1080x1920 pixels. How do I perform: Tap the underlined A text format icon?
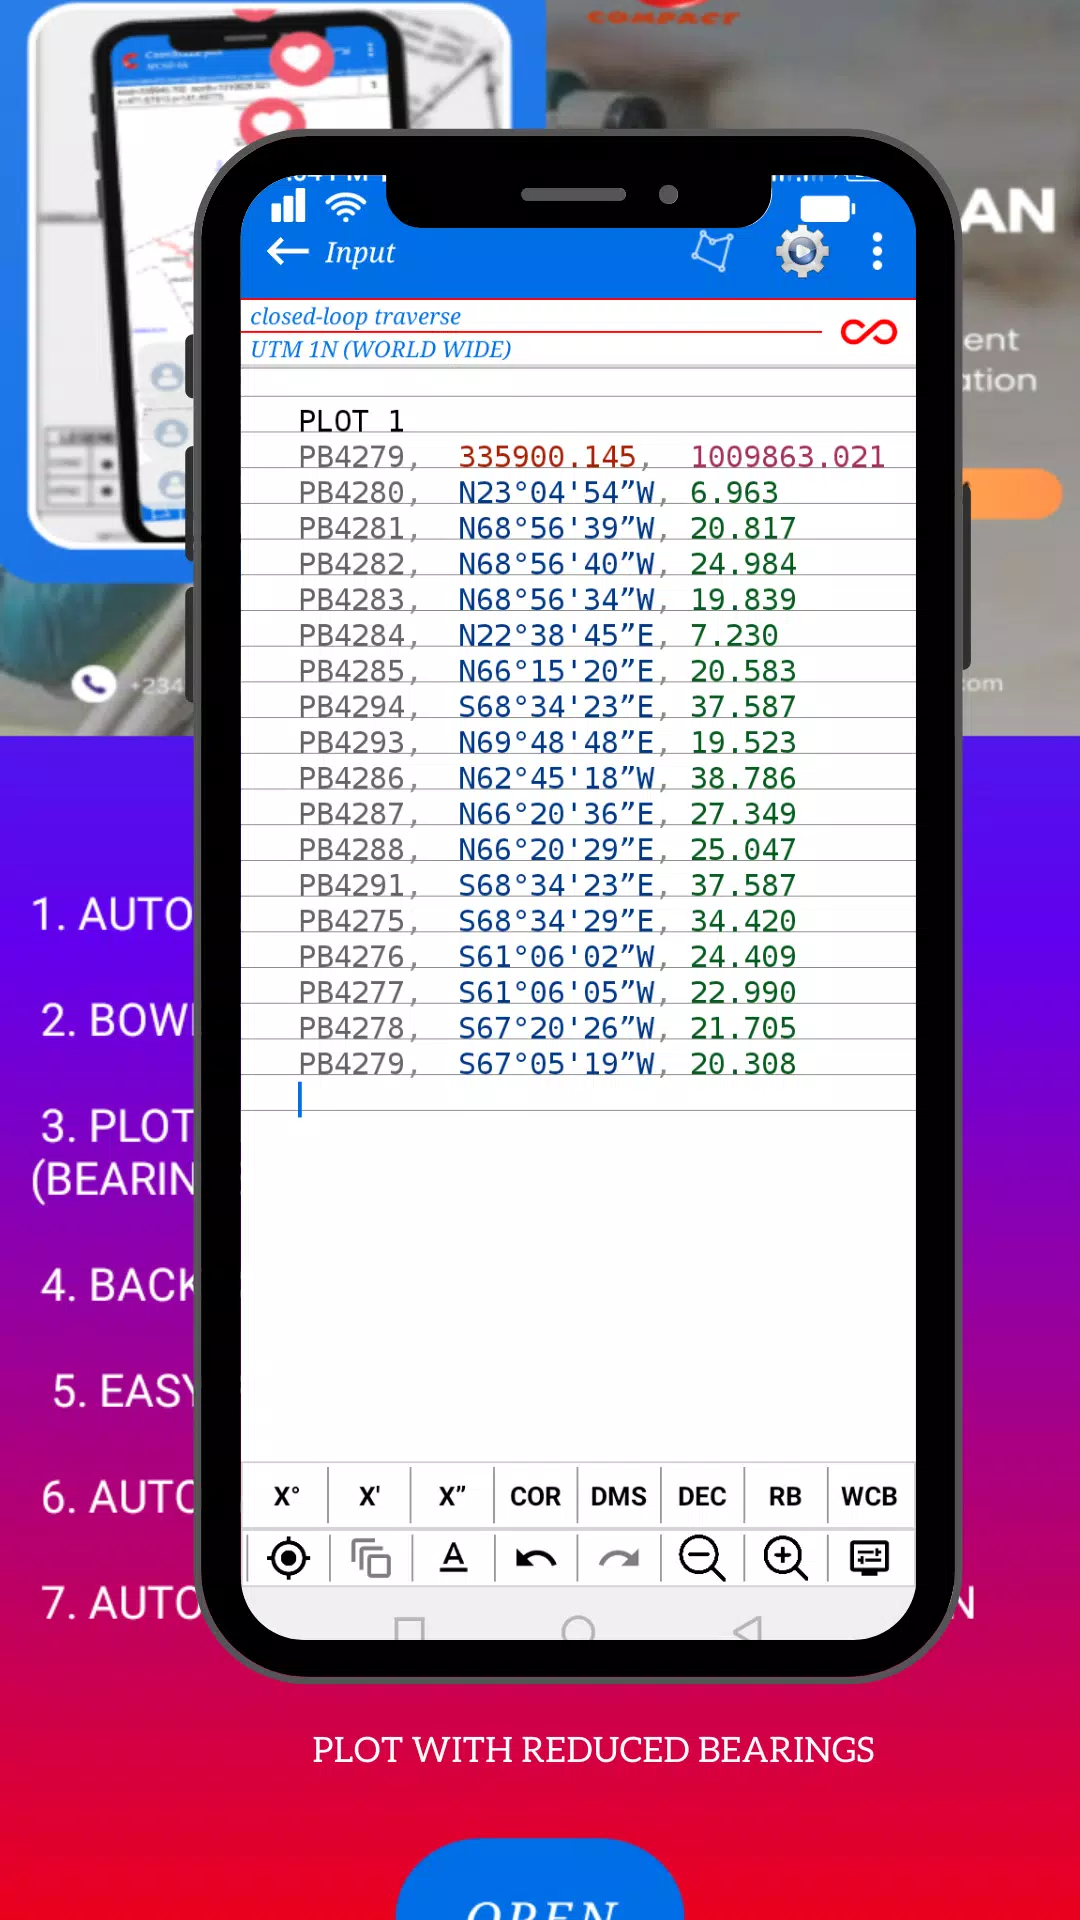click(453, 1558)
